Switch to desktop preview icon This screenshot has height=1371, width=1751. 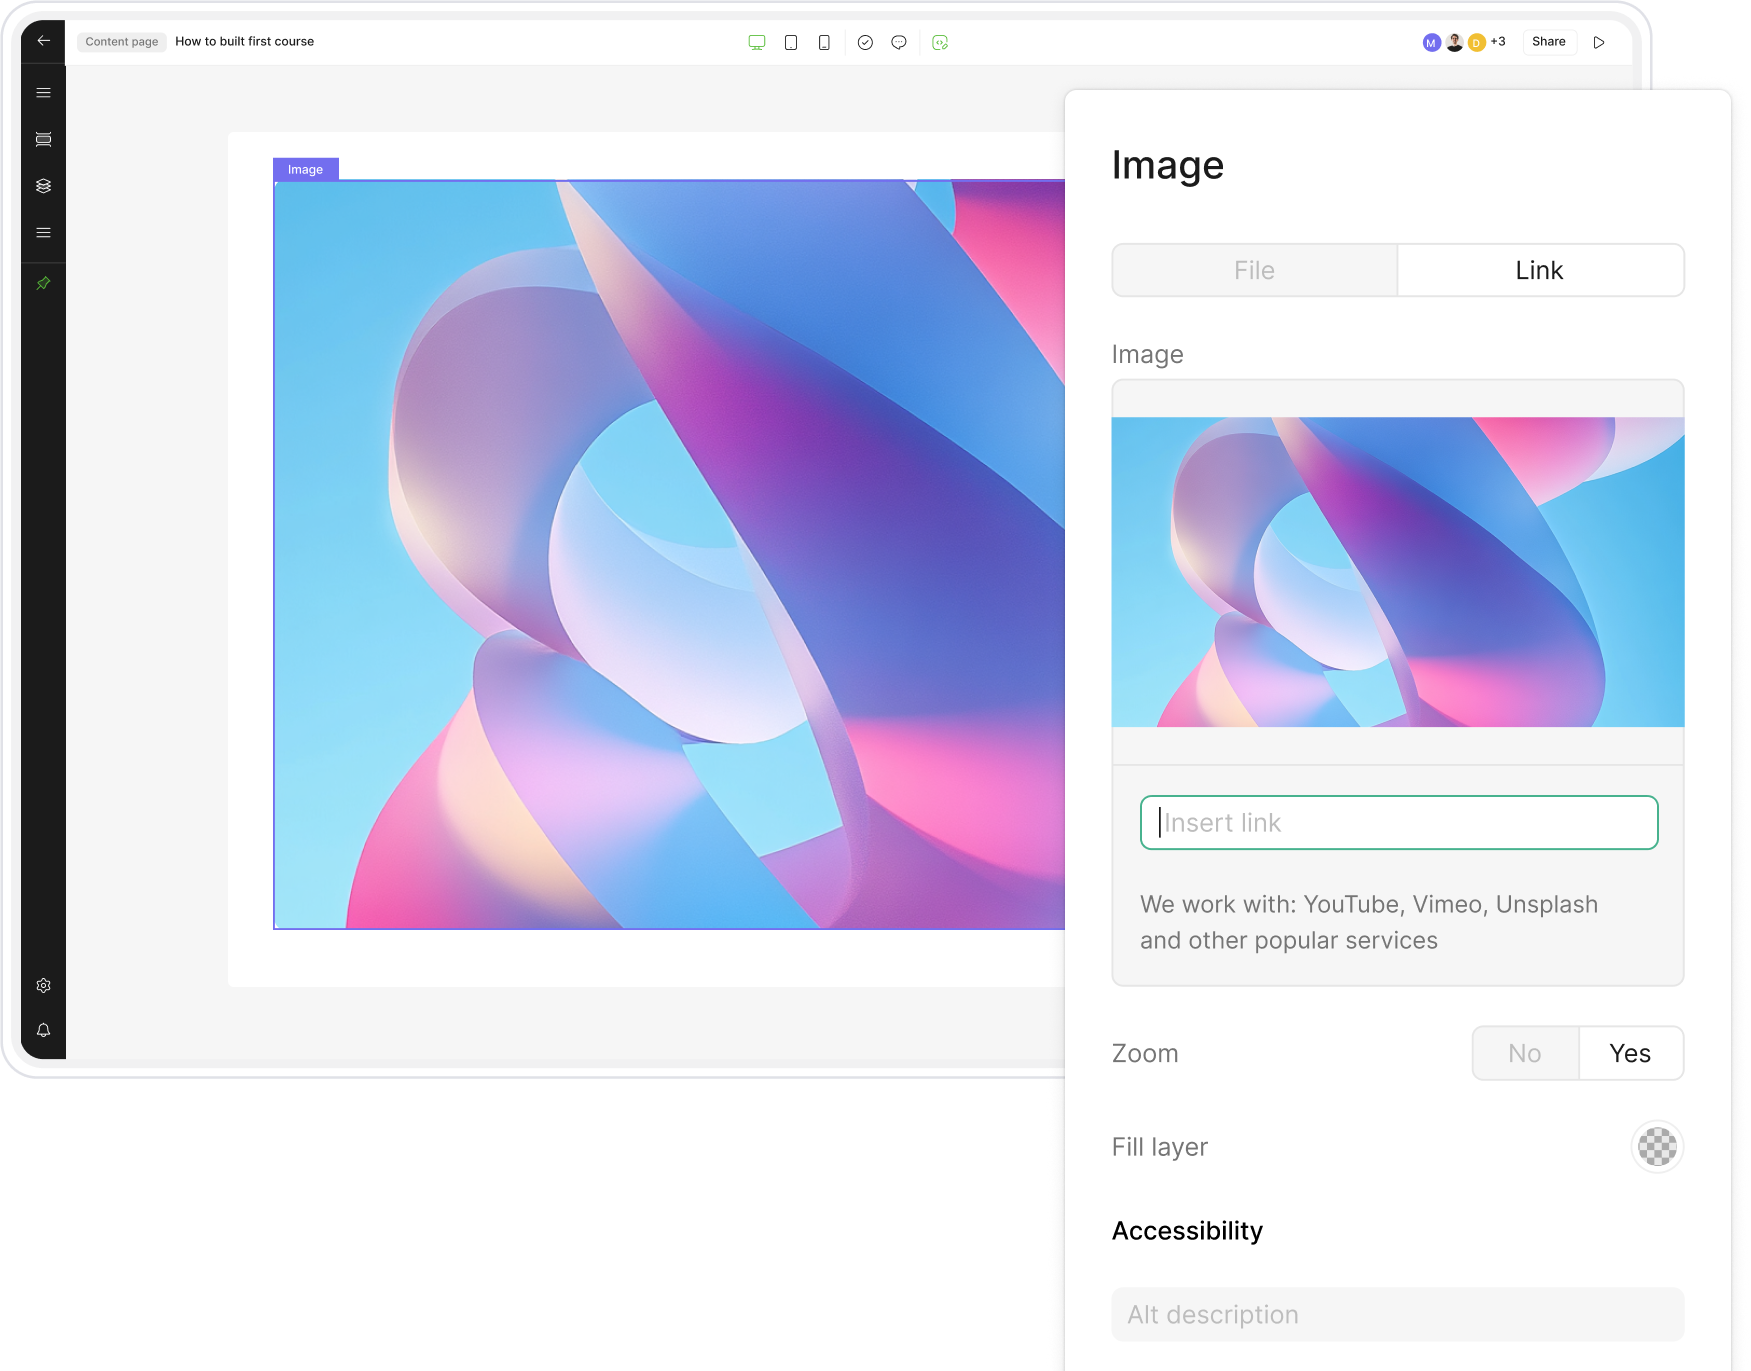(x=757, y=42)
